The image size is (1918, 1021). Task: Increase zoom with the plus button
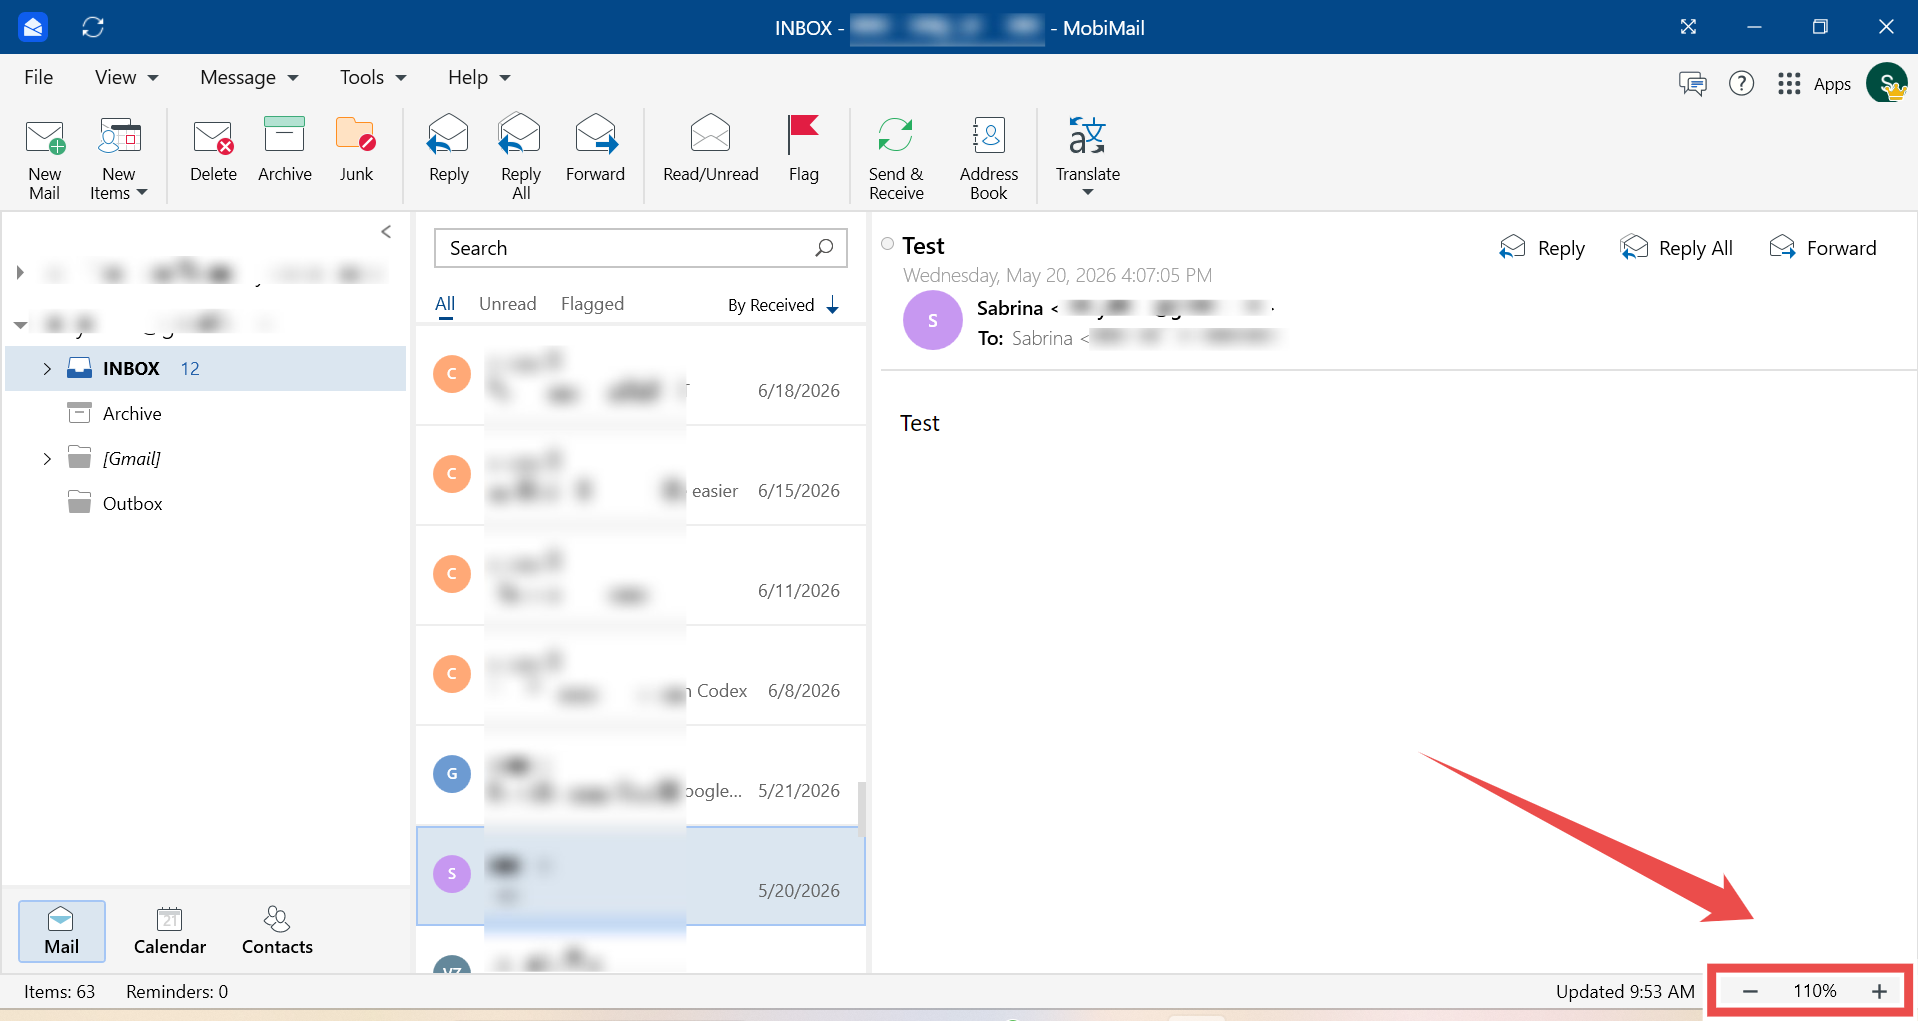tap(1879, 991)
